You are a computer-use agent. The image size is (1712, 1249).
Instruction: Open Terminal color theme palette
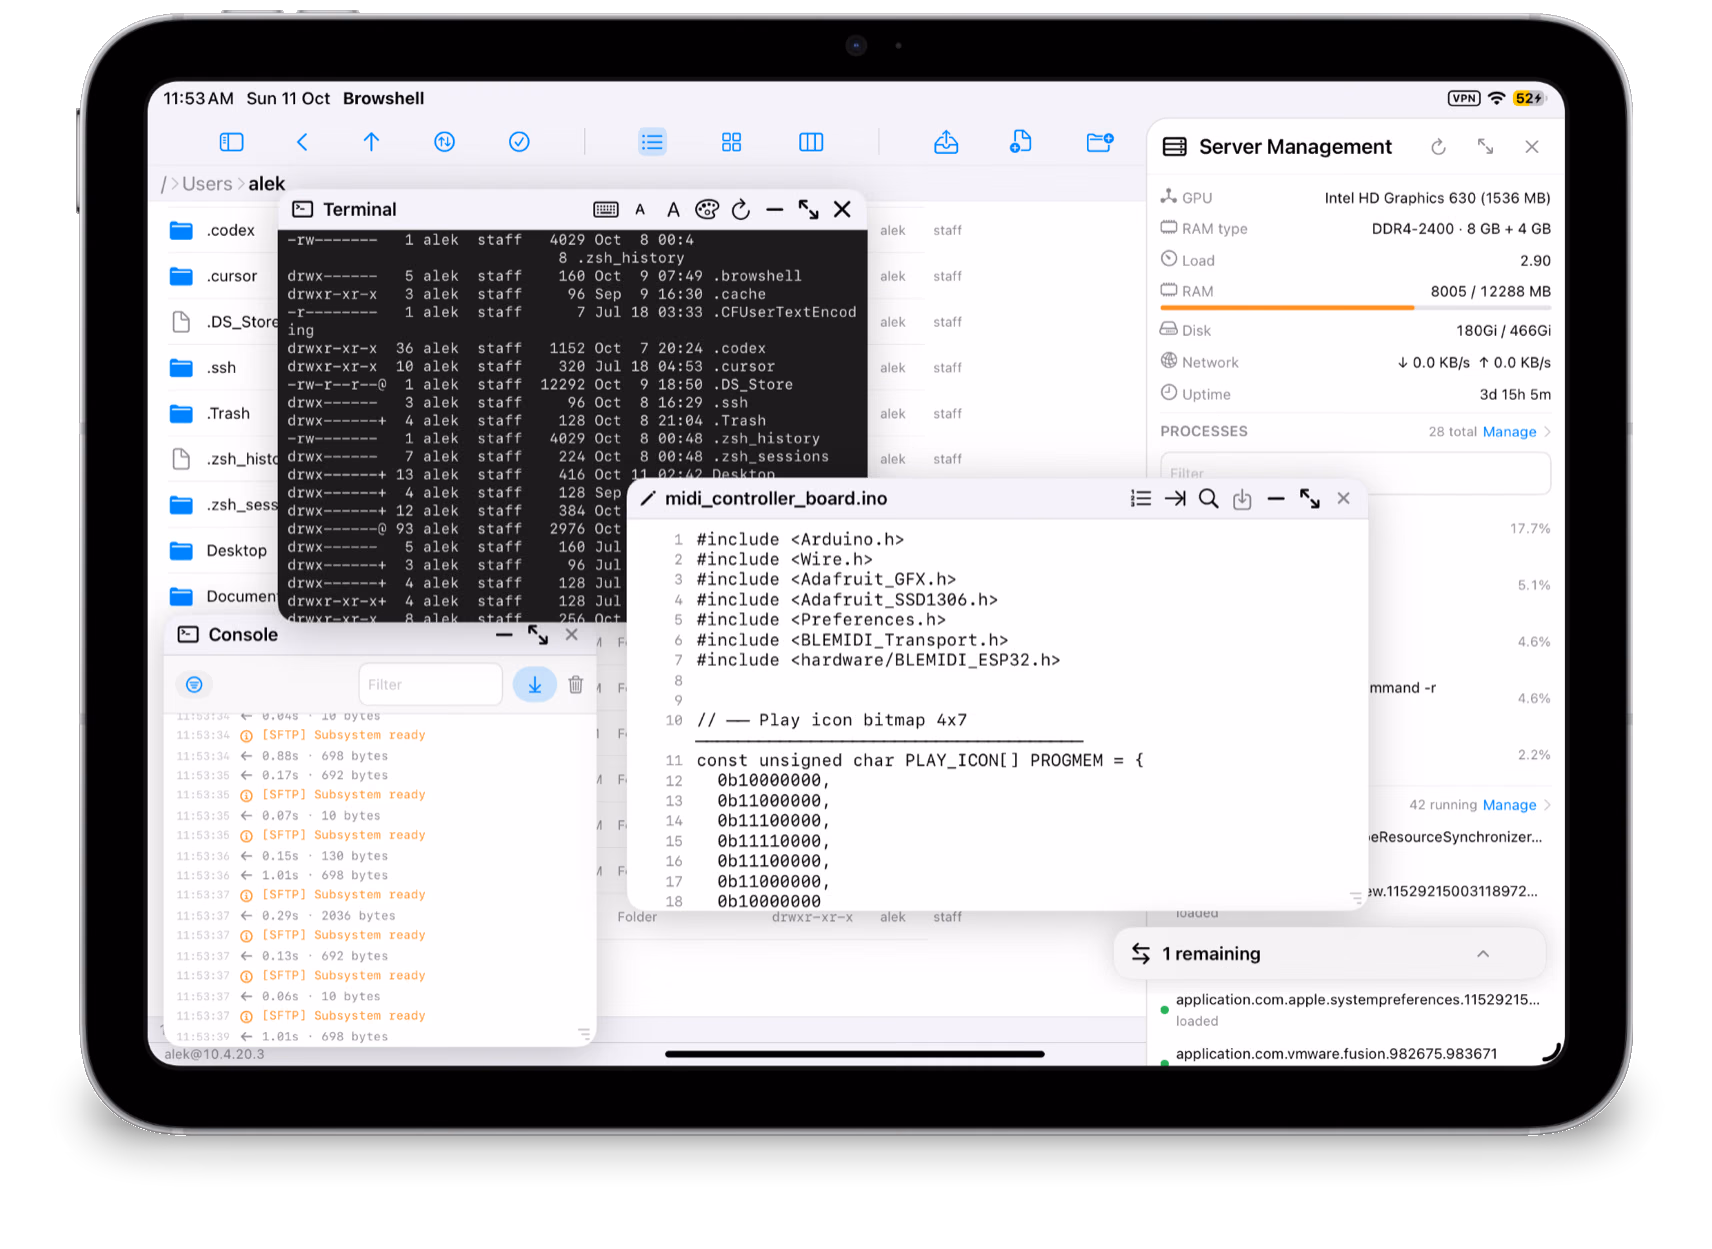pos(707,209)
